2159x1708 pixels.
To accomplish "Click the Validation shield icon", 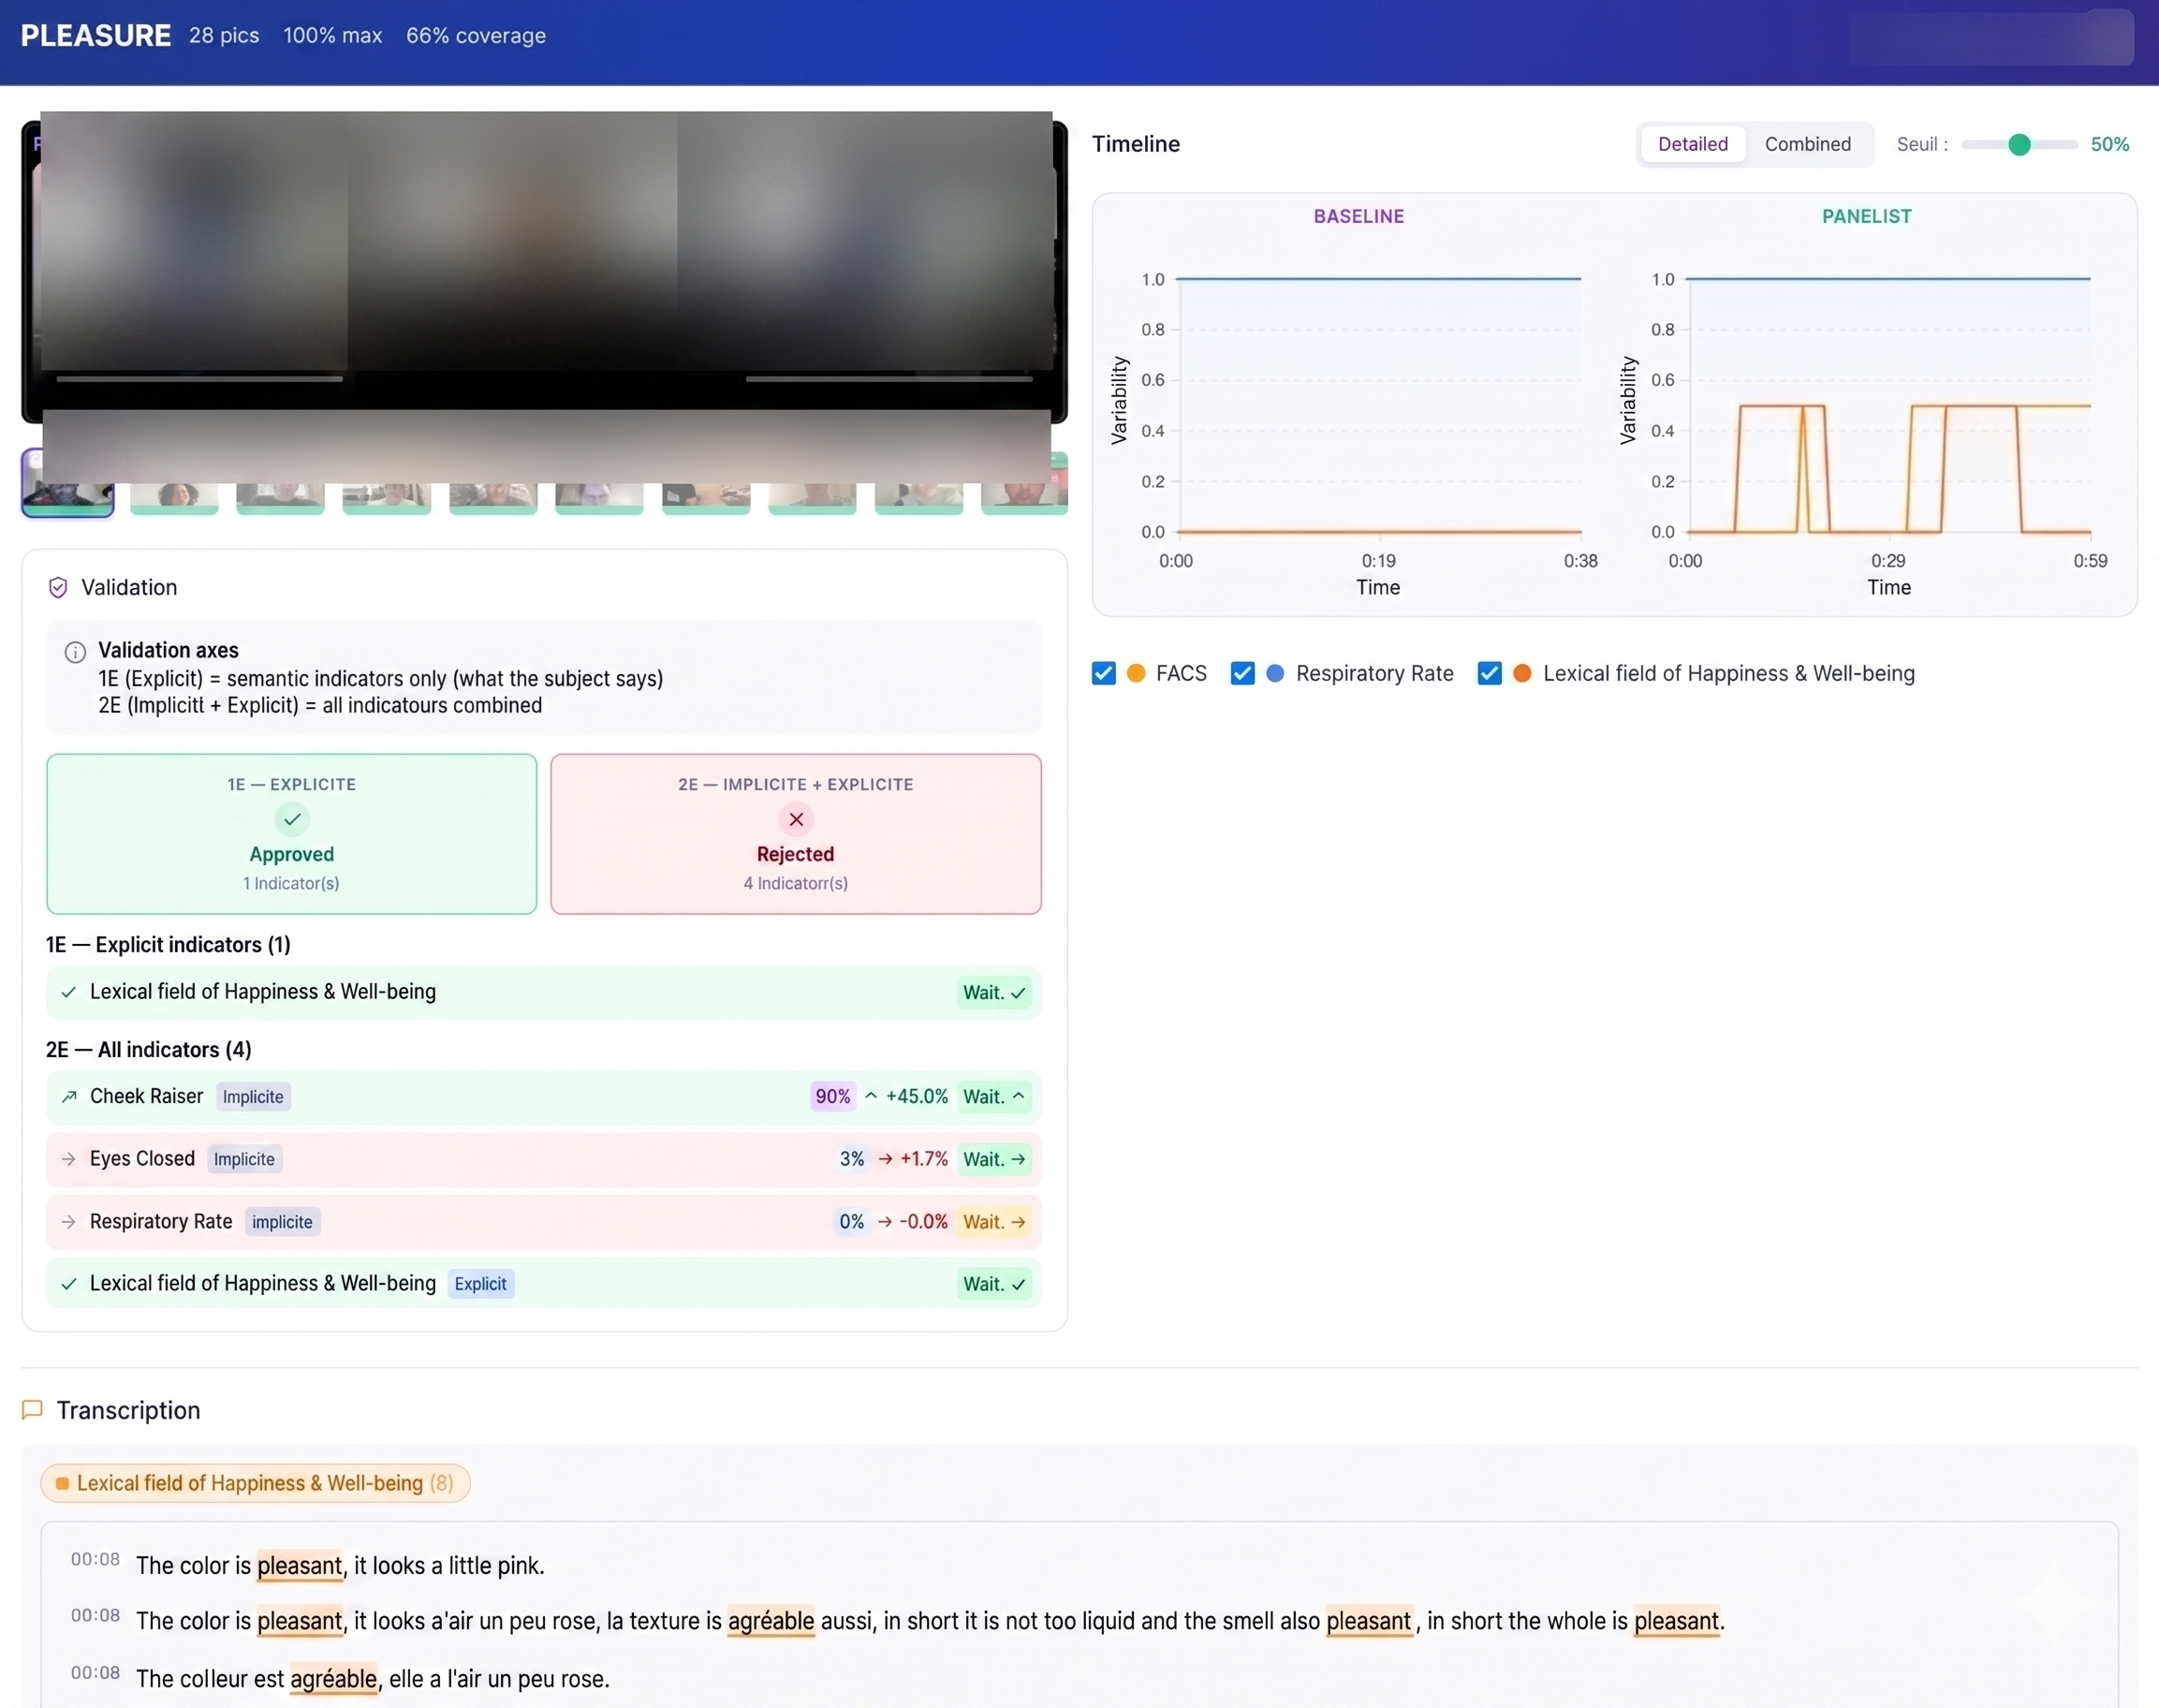I will [x=57, y=587].
